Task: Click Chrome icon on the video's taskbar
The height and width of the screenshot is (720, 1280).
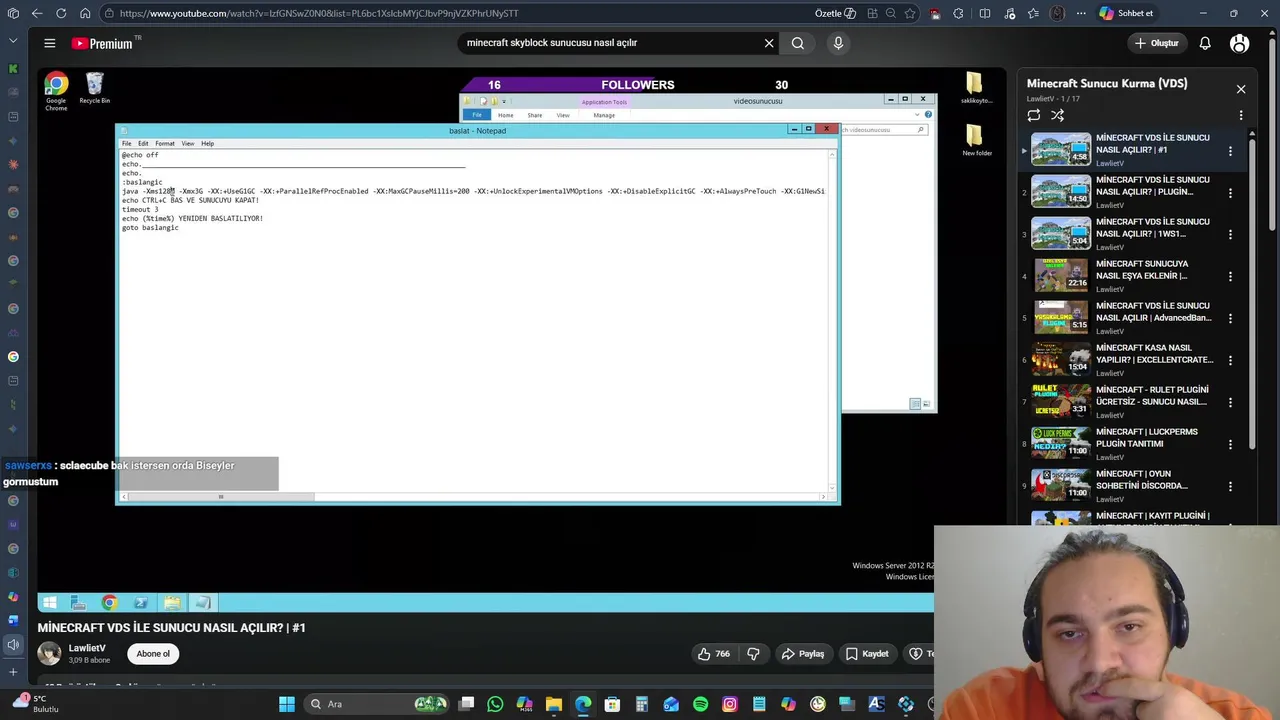Action: click(x=109, y=602)
